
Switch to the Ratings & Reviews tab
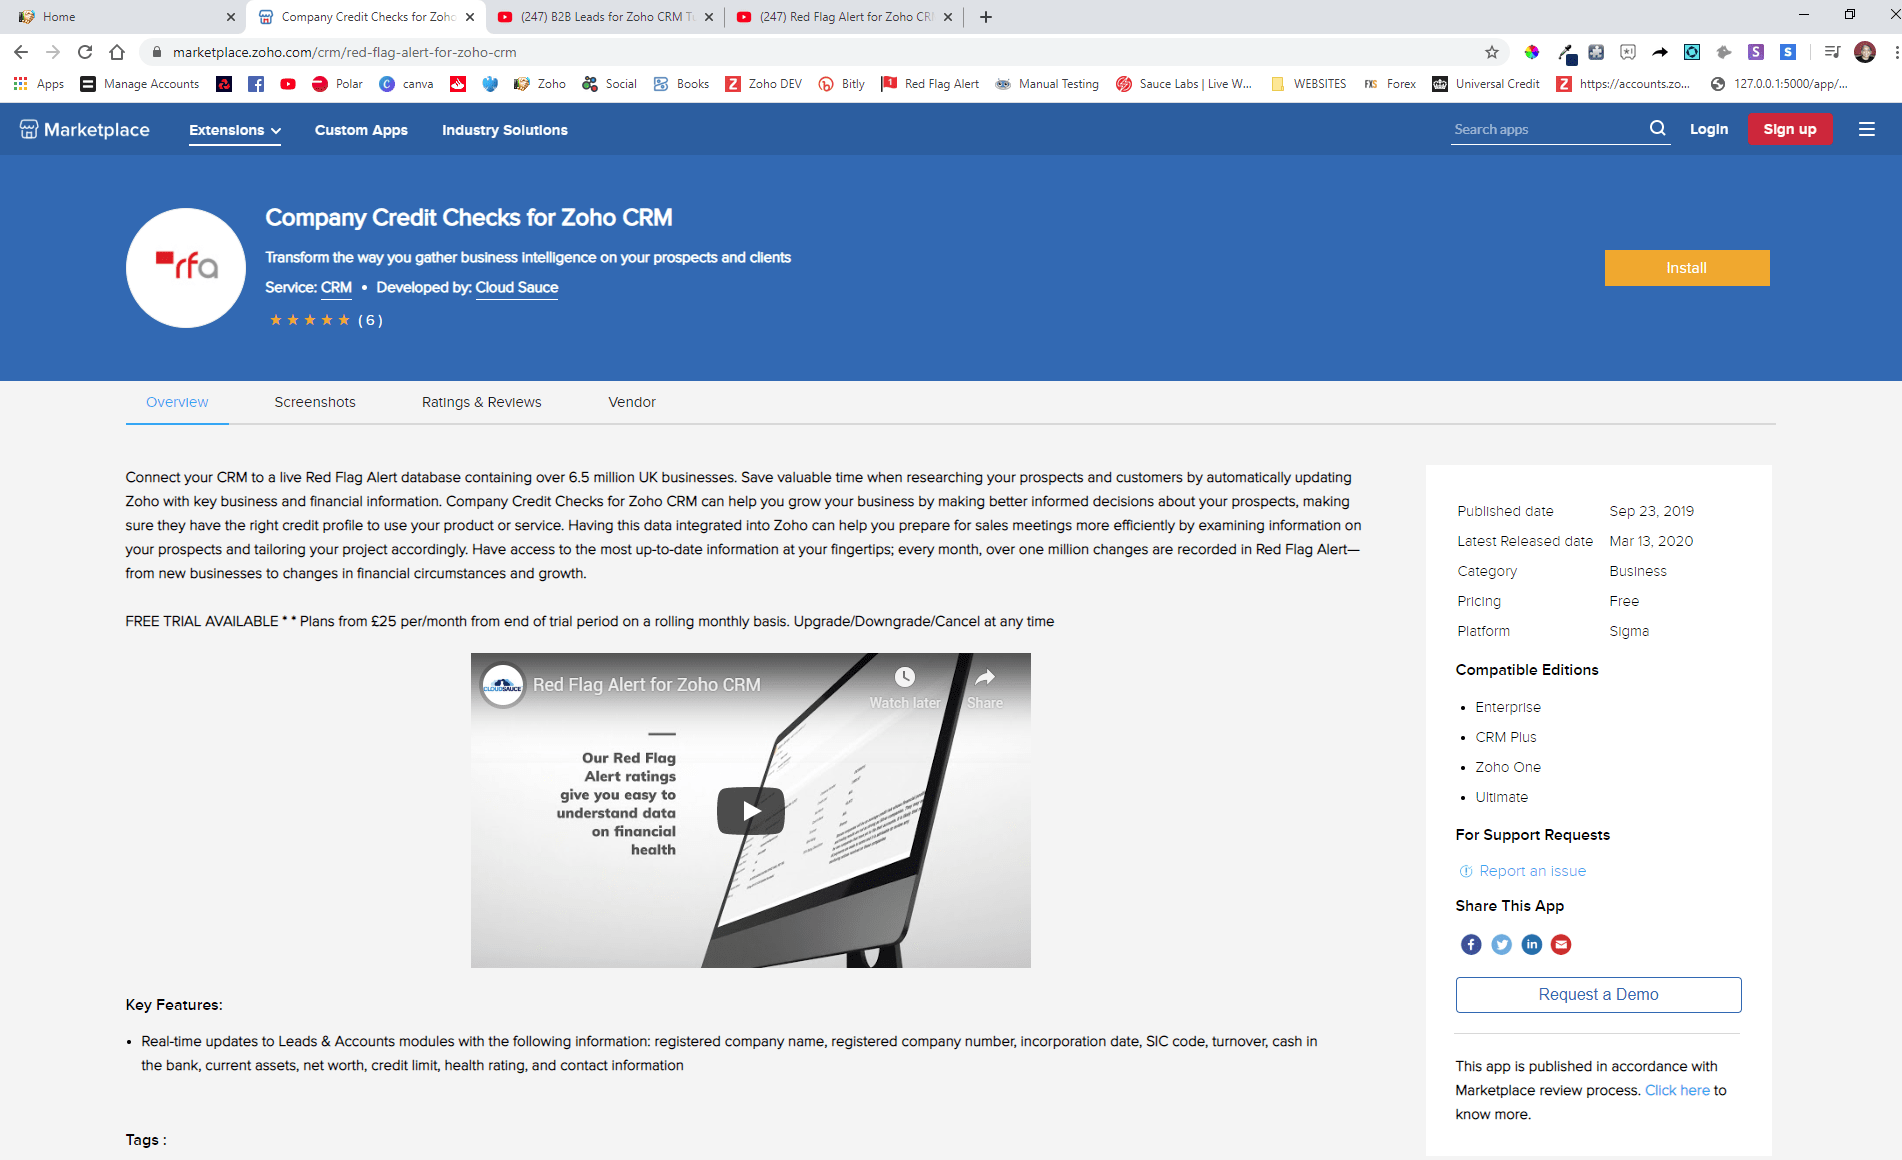click(x=481, y=402)
